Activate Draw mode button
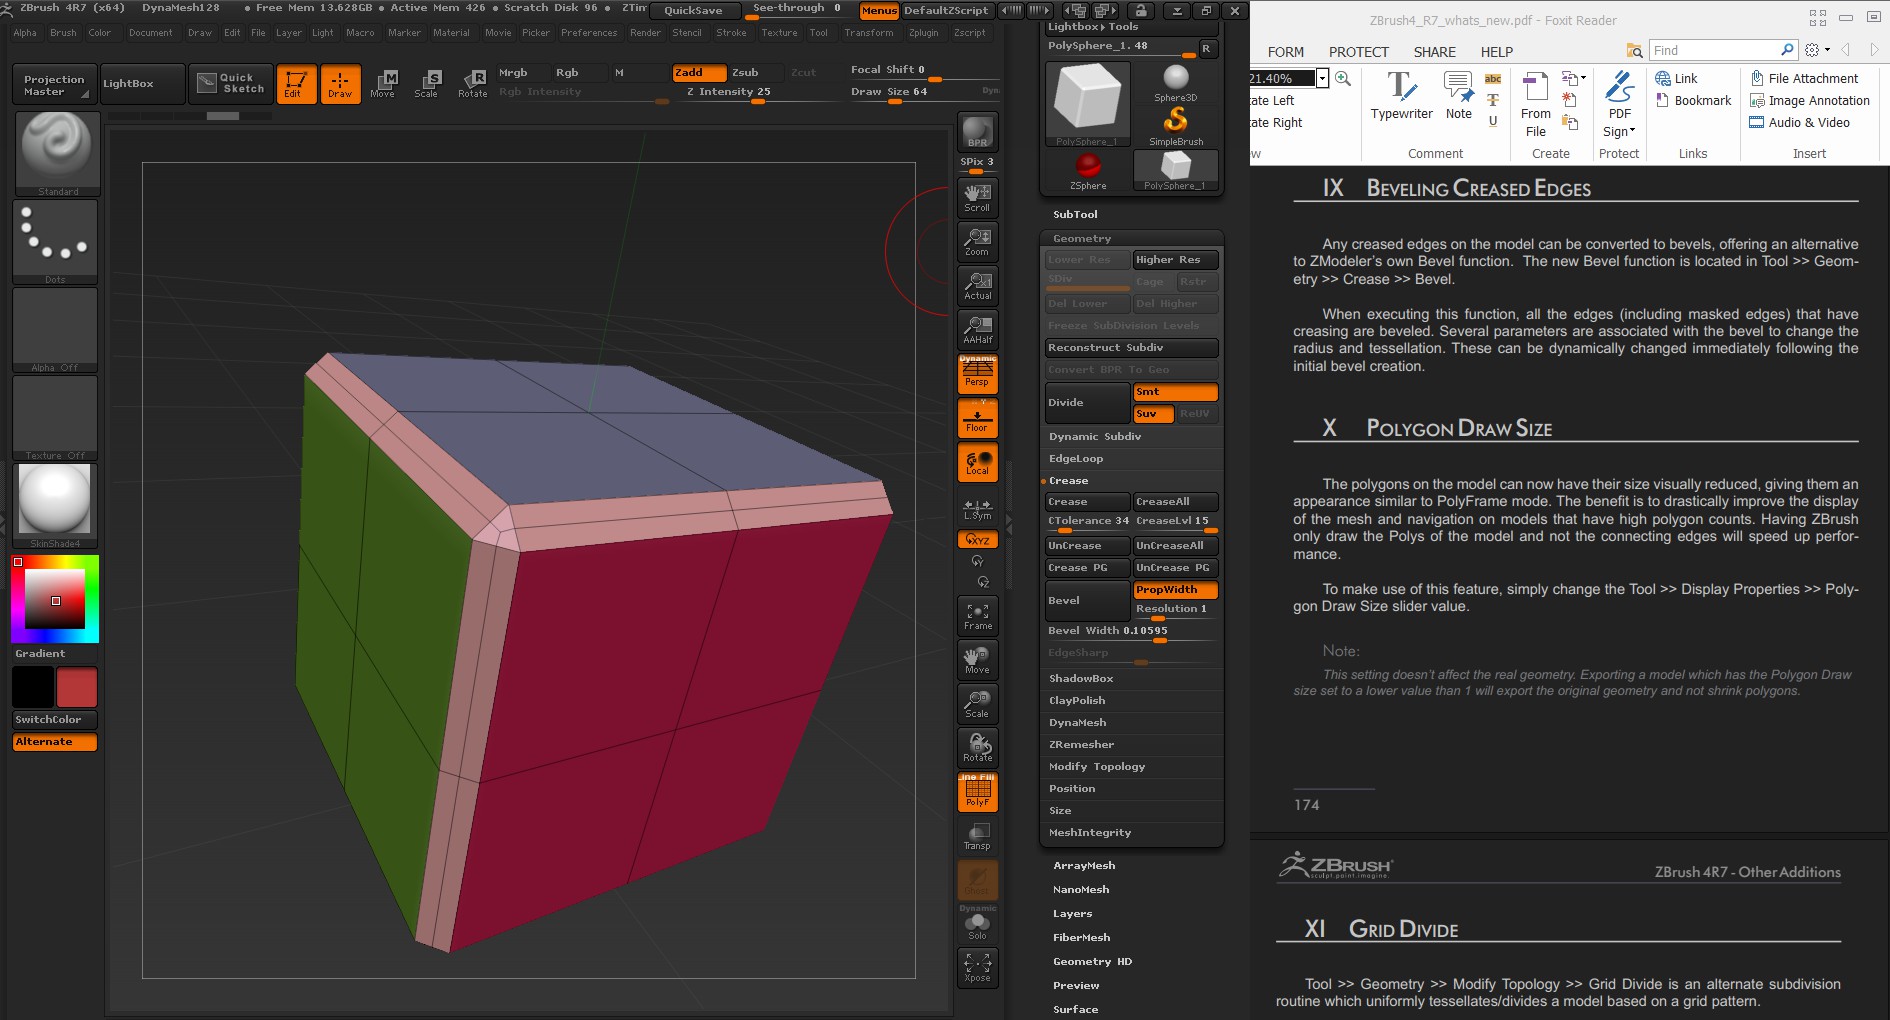 [340, 84]
